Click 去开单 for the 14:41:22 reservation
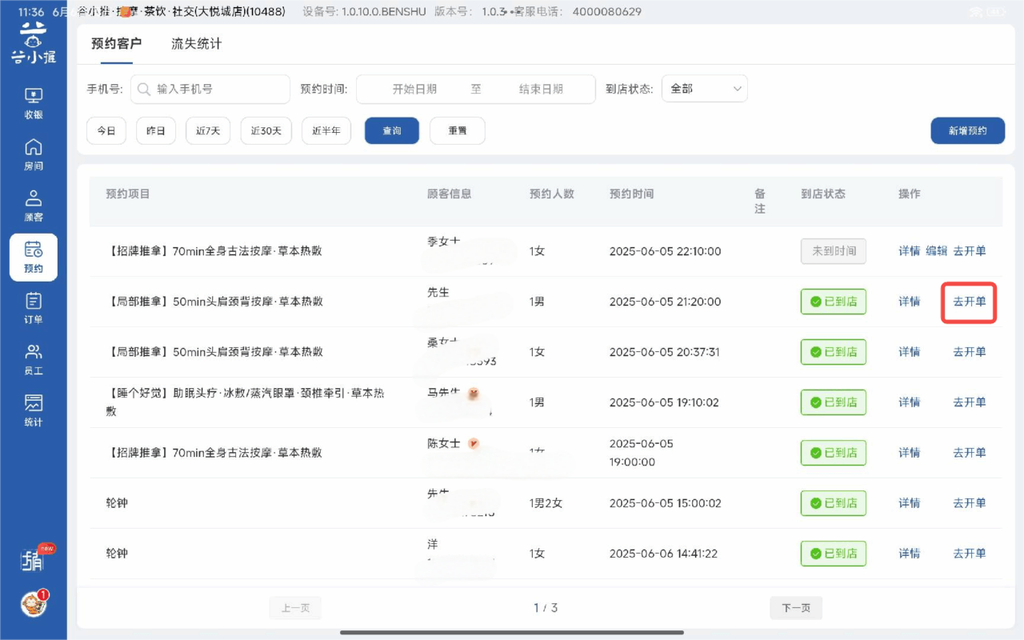 click(969, 553)
